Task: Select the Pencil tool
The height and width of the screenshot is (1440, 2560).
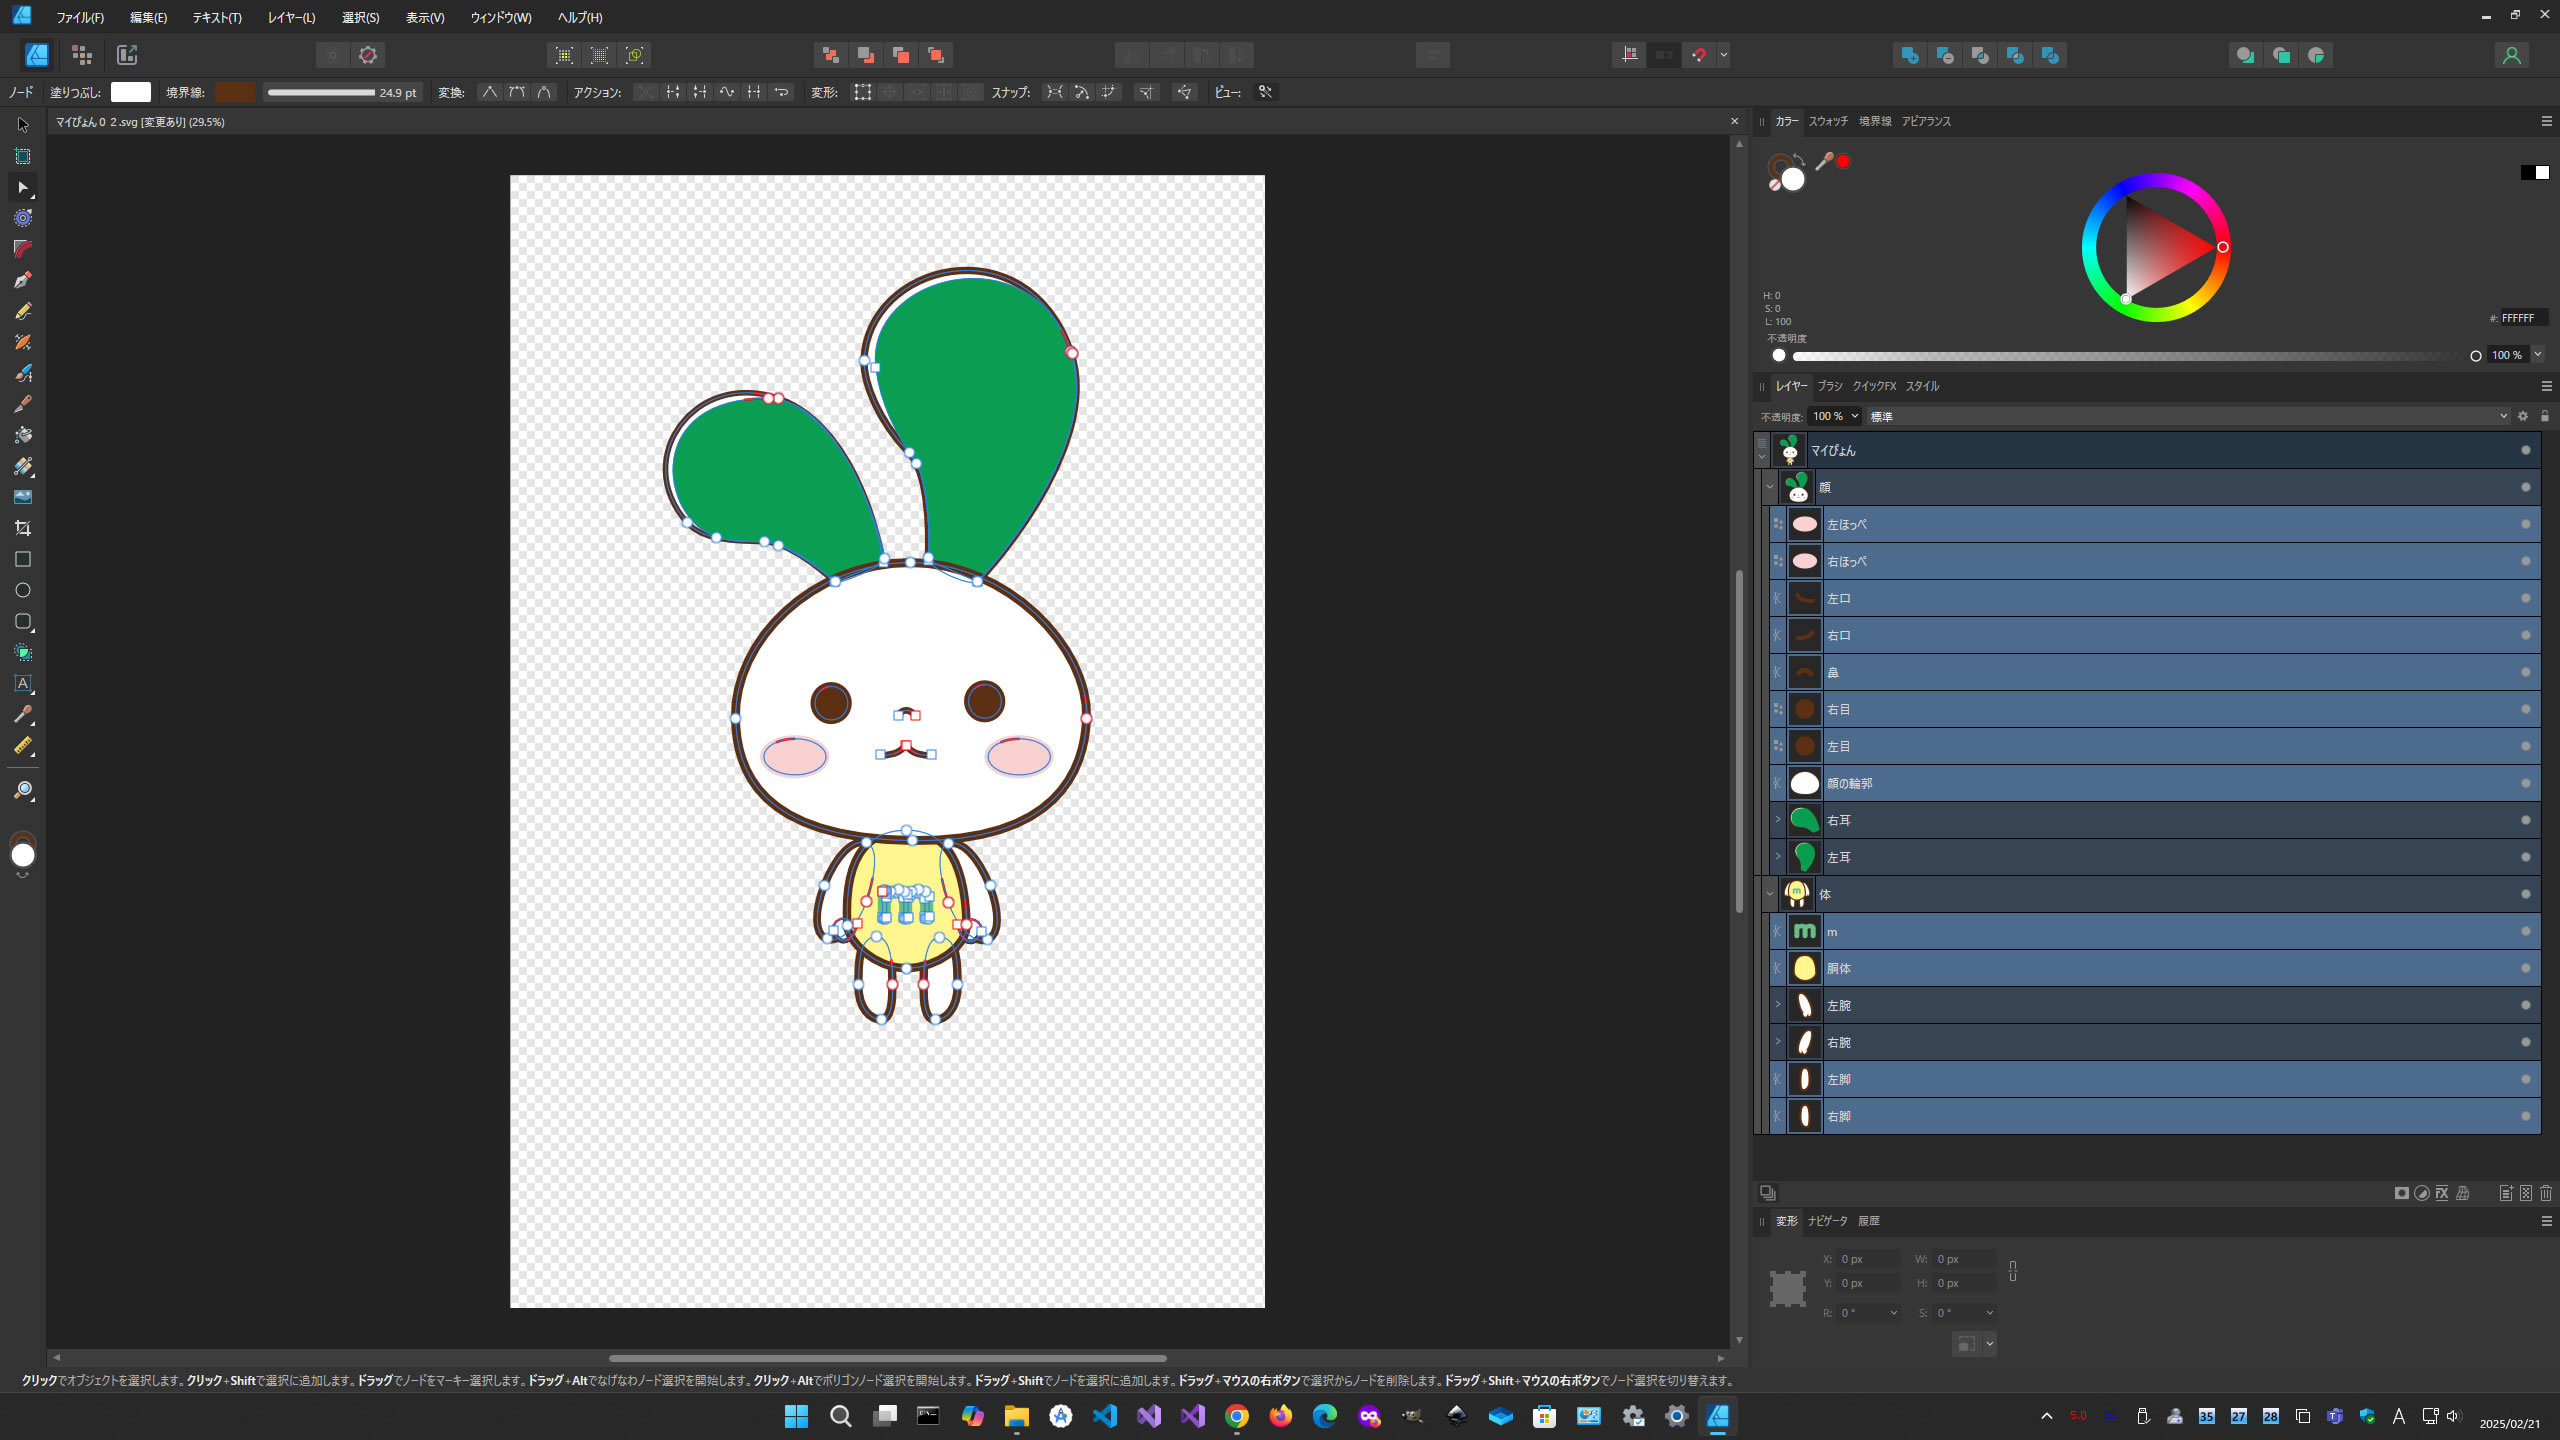Action: (22, 311)
